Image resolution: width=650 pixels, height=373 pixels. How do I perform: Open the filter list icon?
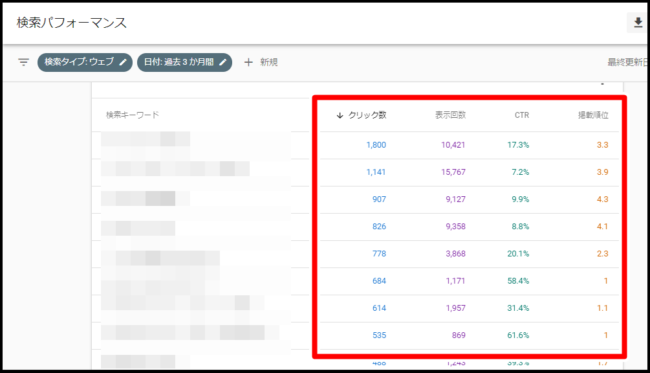(24, 62)
